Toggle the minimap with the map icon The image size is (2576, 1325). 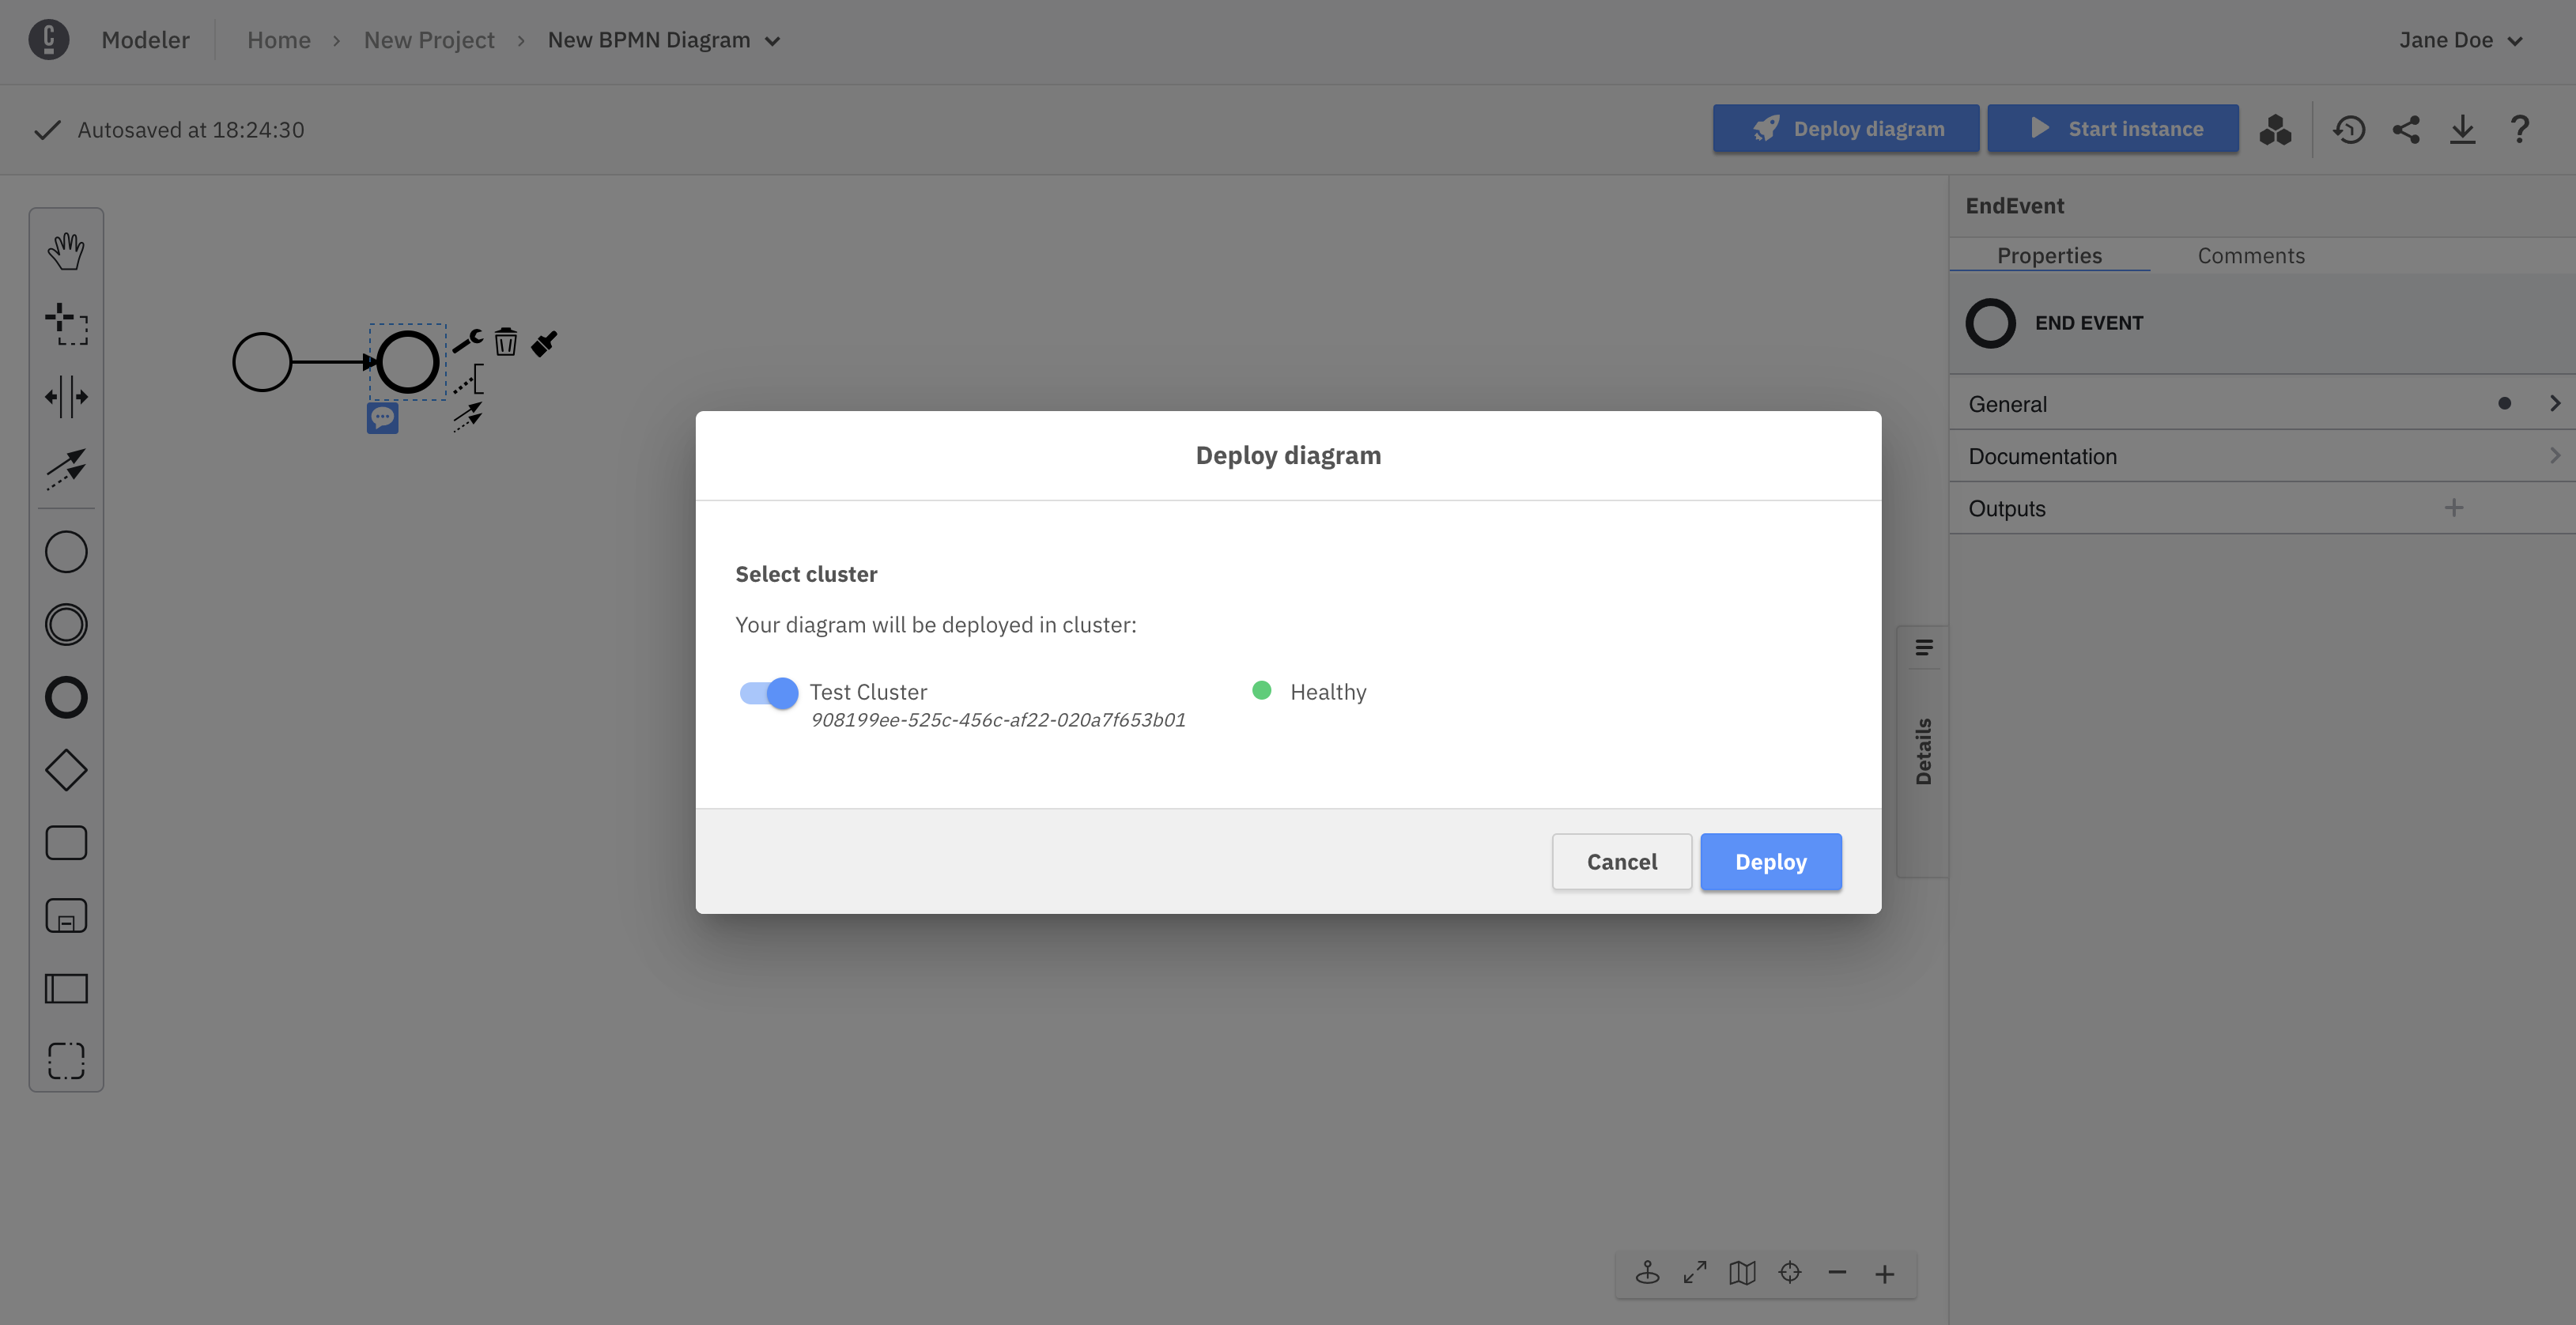1742,1273
